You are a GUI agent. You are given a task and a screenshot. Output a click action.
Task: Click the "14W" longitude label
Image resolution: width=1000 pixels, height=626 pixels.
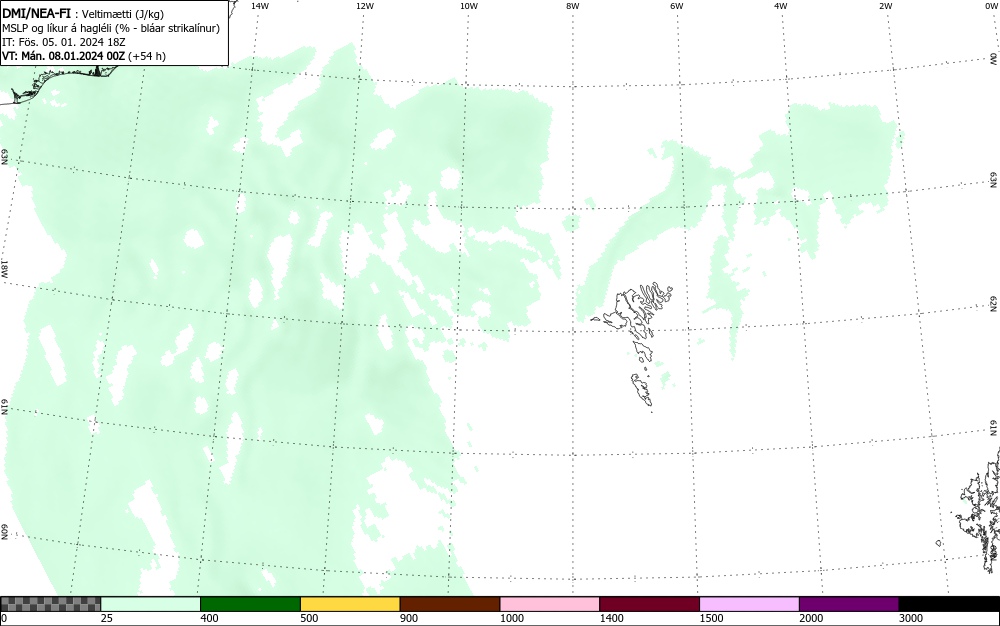coord(260,6)
